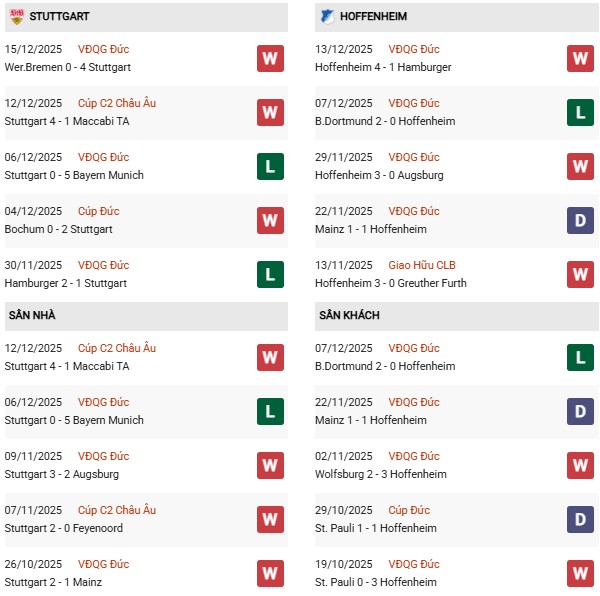
Task: Click the Stuttgart club logo icon
Action: (16, 17)
